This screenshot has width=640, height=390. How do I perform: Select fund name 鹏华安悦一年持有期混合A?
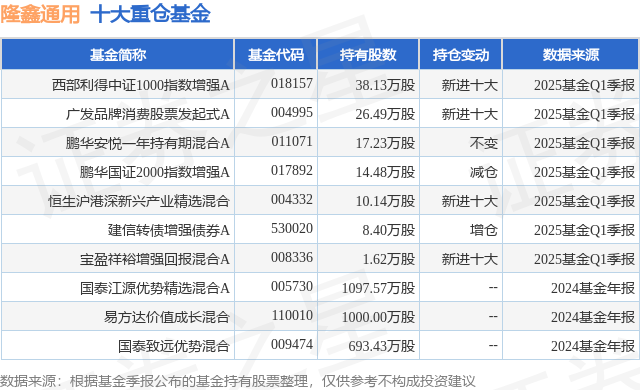[148, 143]
